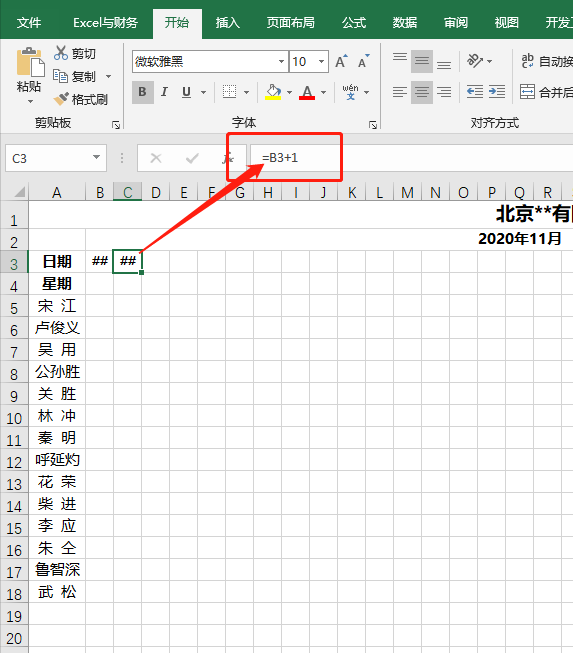Click the Paste clipboard icon
This screenshot has height=653, width=573.
[x=29, y=62]
